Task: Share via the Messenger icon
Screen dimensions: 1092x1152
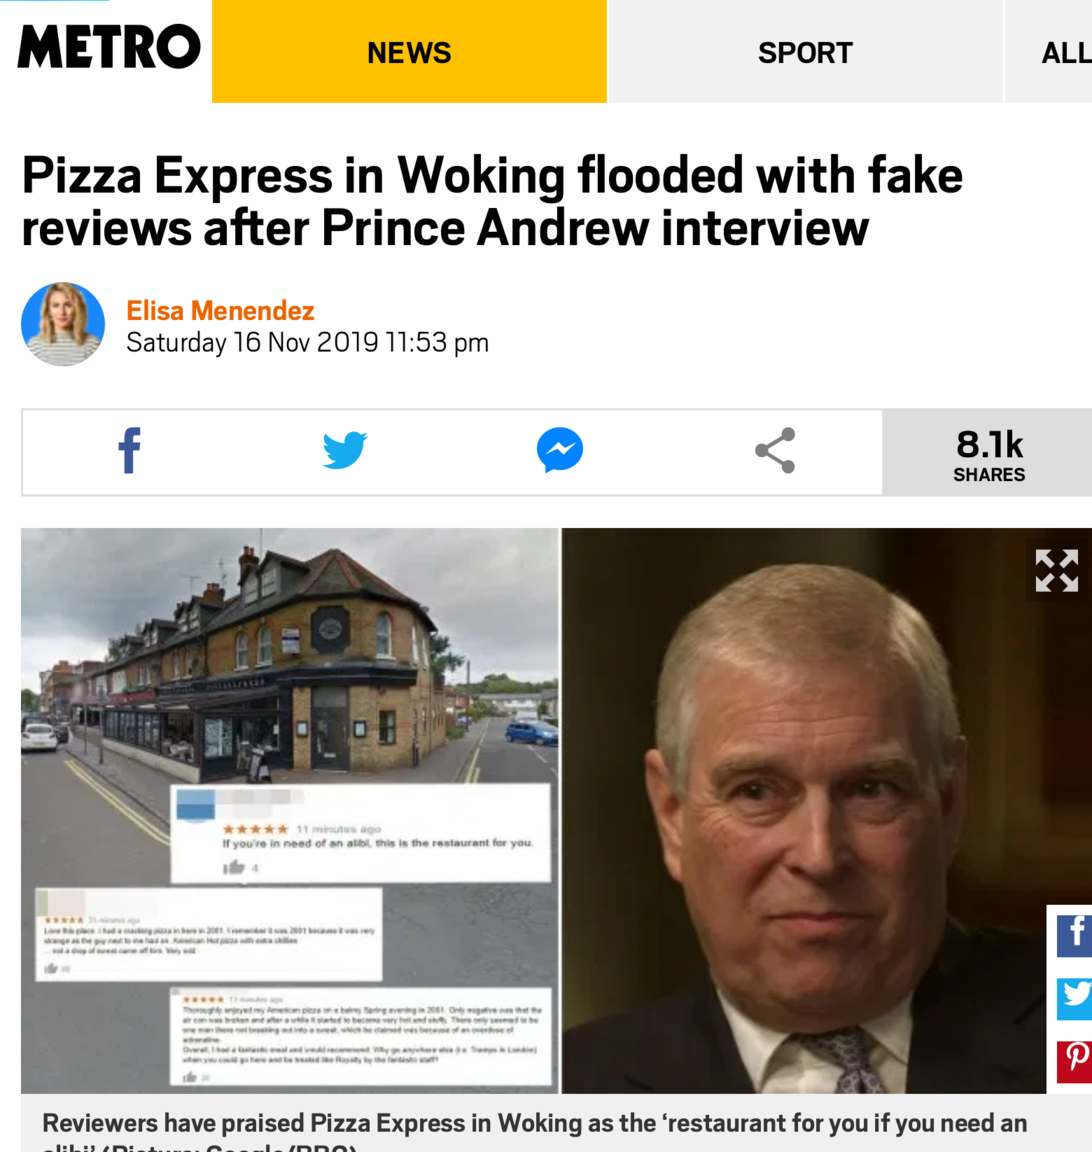Action: [560, 450]
